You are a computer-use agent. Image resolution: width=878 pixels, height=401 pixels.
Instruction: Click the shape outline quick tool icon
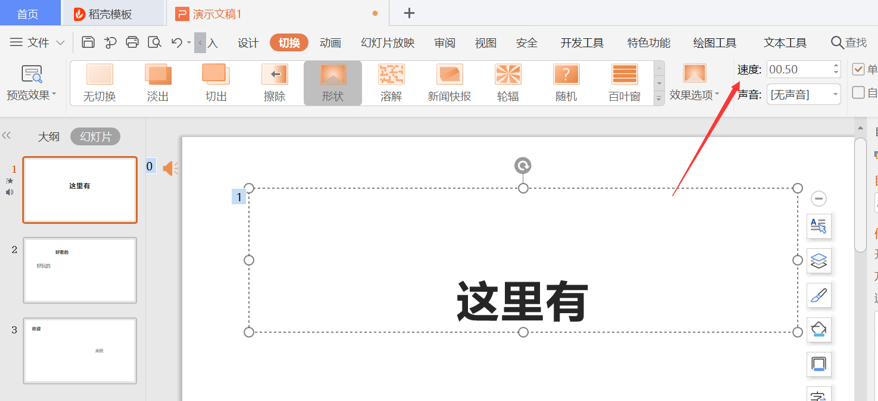(819, 364)
